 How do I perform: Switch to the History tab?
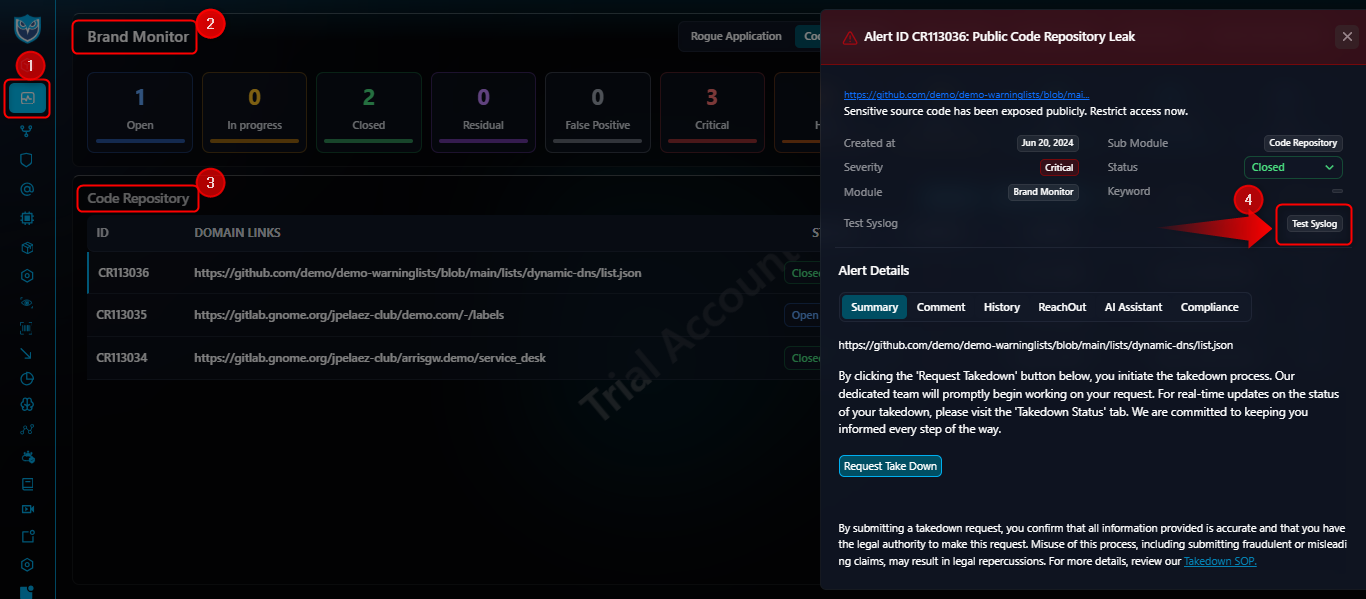(x=1002, y=307)
